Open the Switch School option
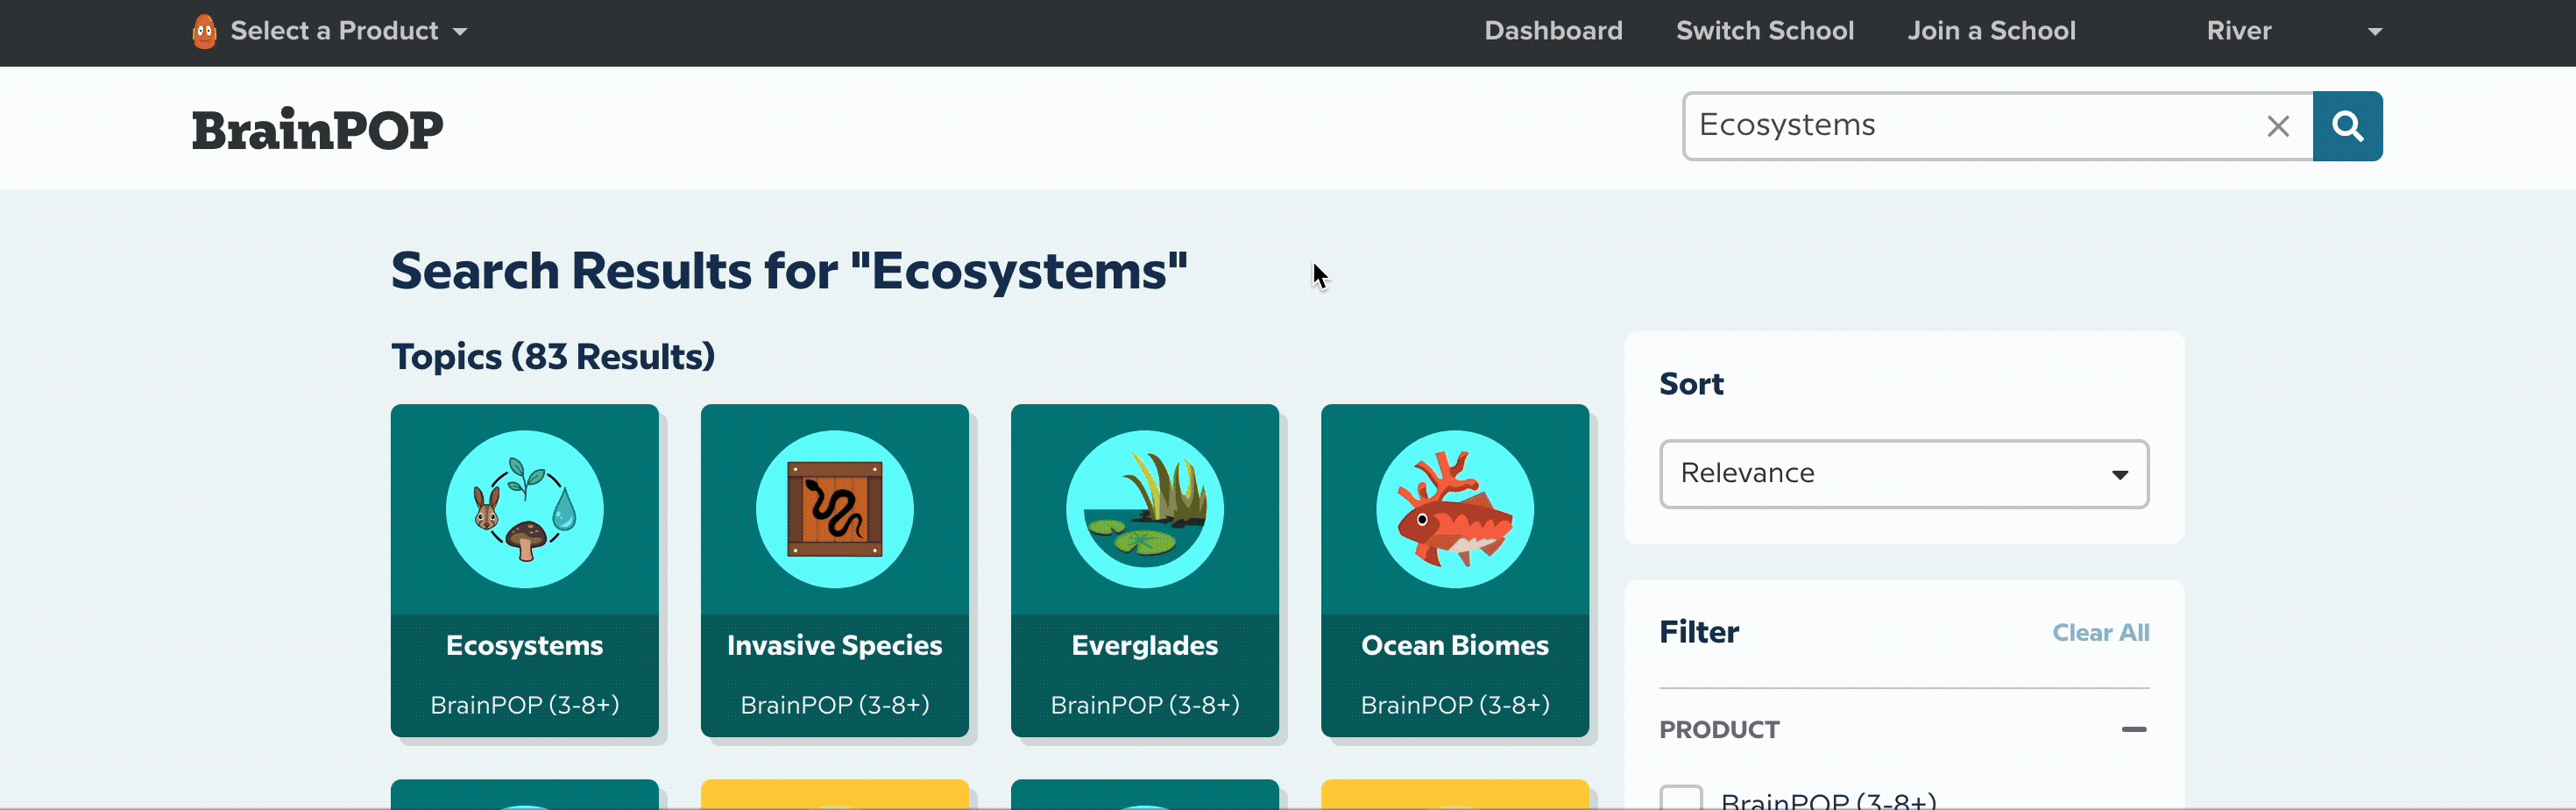The height and width of the screenshot is (810, 2576). coord(1765,31)
